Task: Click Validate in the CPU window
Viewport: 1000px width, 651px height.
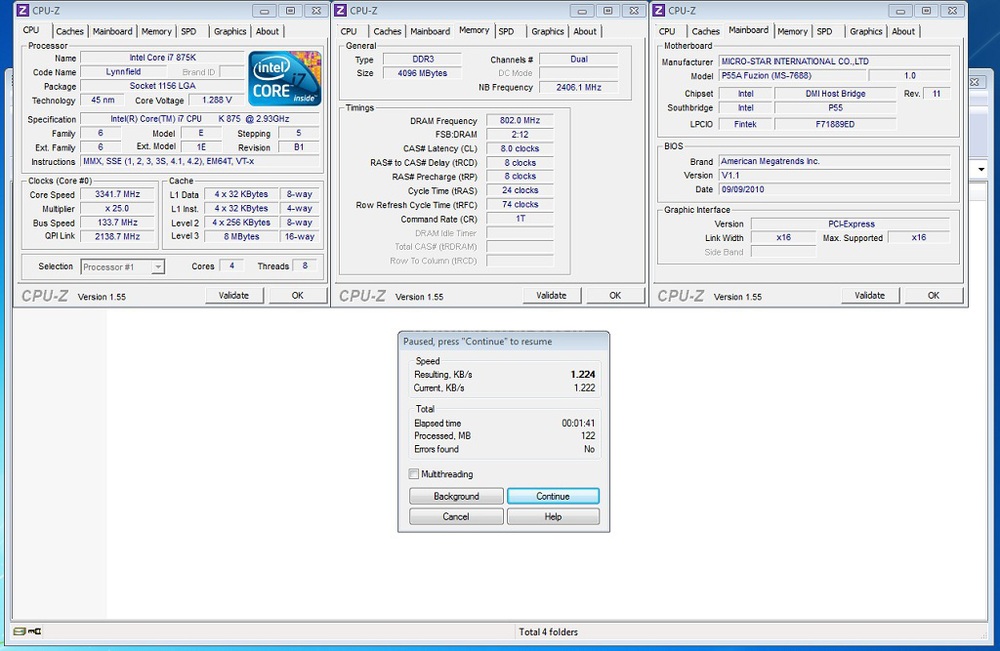Action: (234, 295)
